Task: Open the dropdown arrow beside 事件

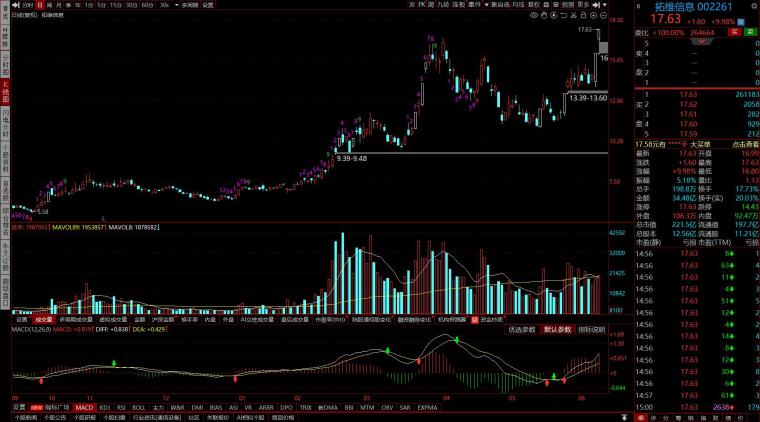Action: tap(486, 5)
